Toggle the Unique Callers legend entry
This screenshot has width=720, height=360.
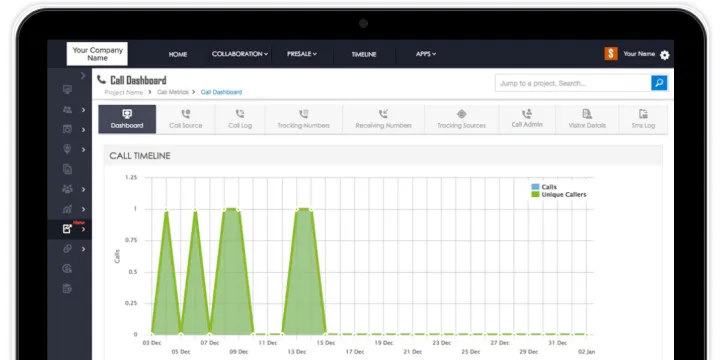point(559,195)
